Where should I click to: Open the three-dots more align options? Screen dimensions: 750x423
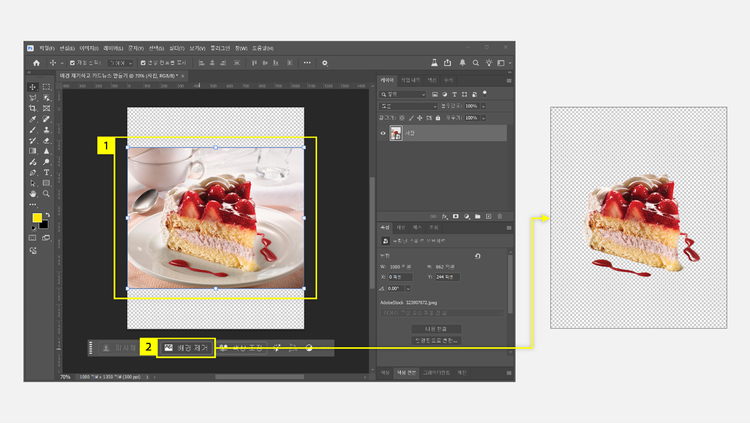point(307,63)
